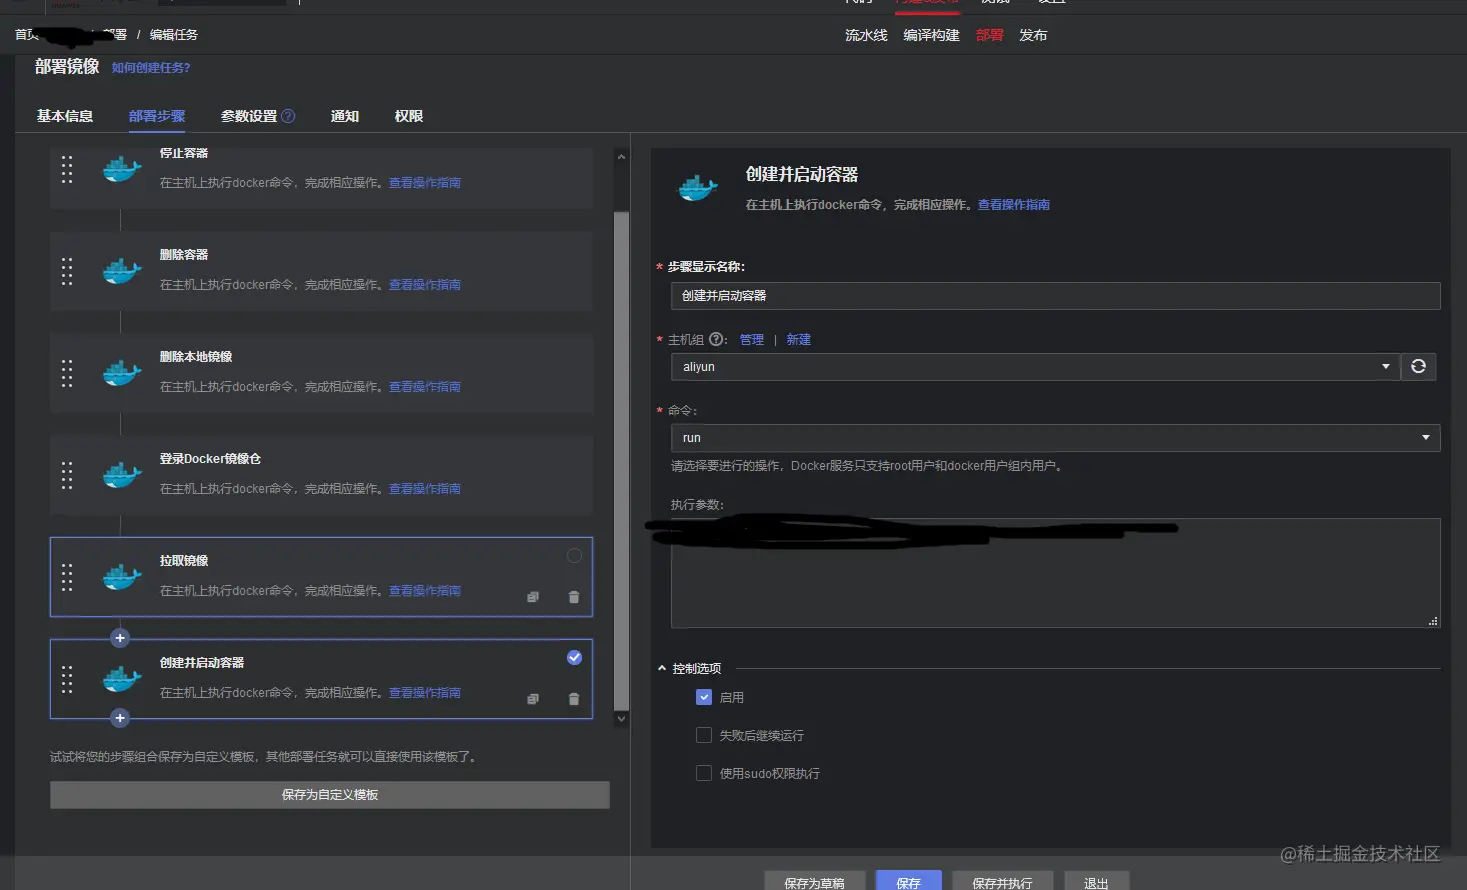Click 保存并执行 button
The width and height of the screenshot is (1467, 890).
(x=1002, y=882)
